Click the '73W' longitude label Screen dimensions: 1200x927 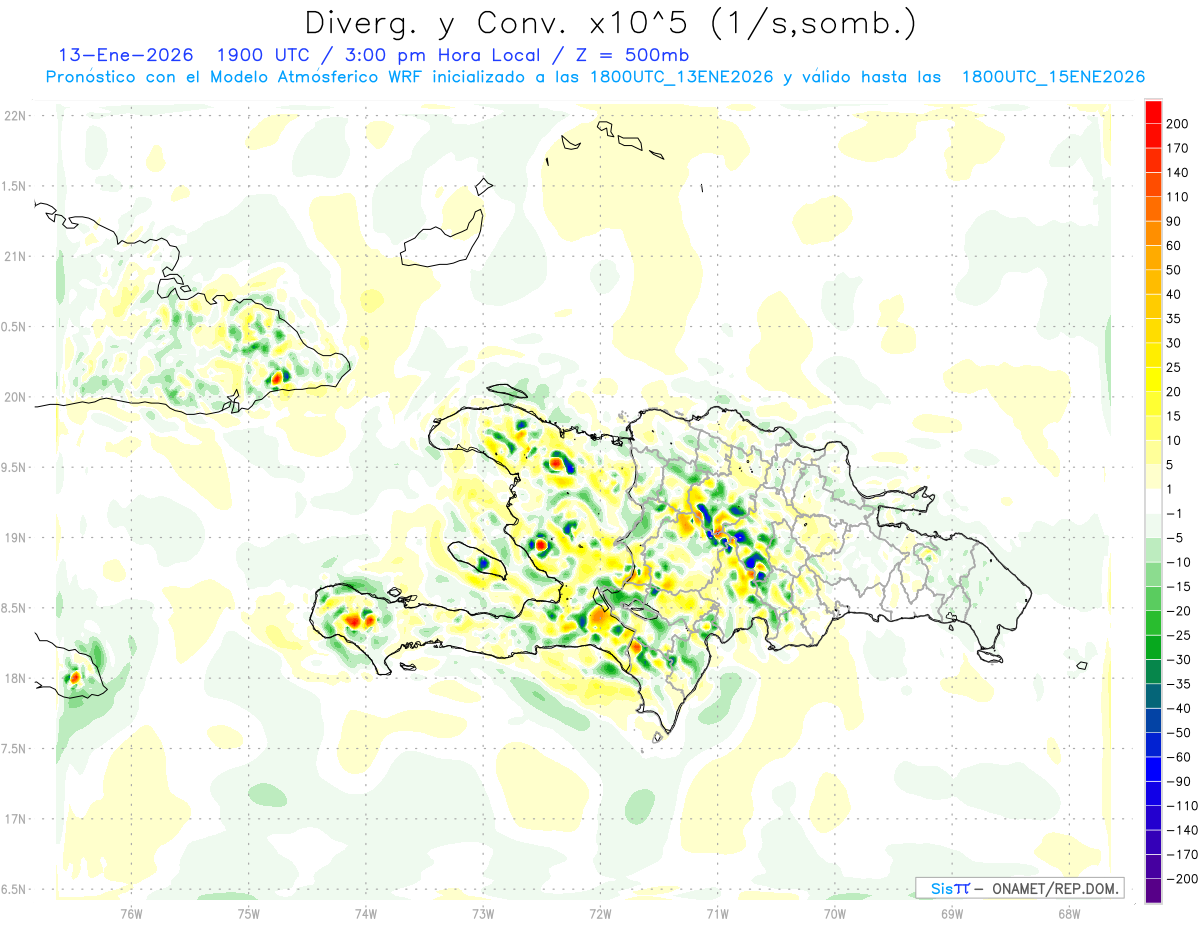pos(483,914)
